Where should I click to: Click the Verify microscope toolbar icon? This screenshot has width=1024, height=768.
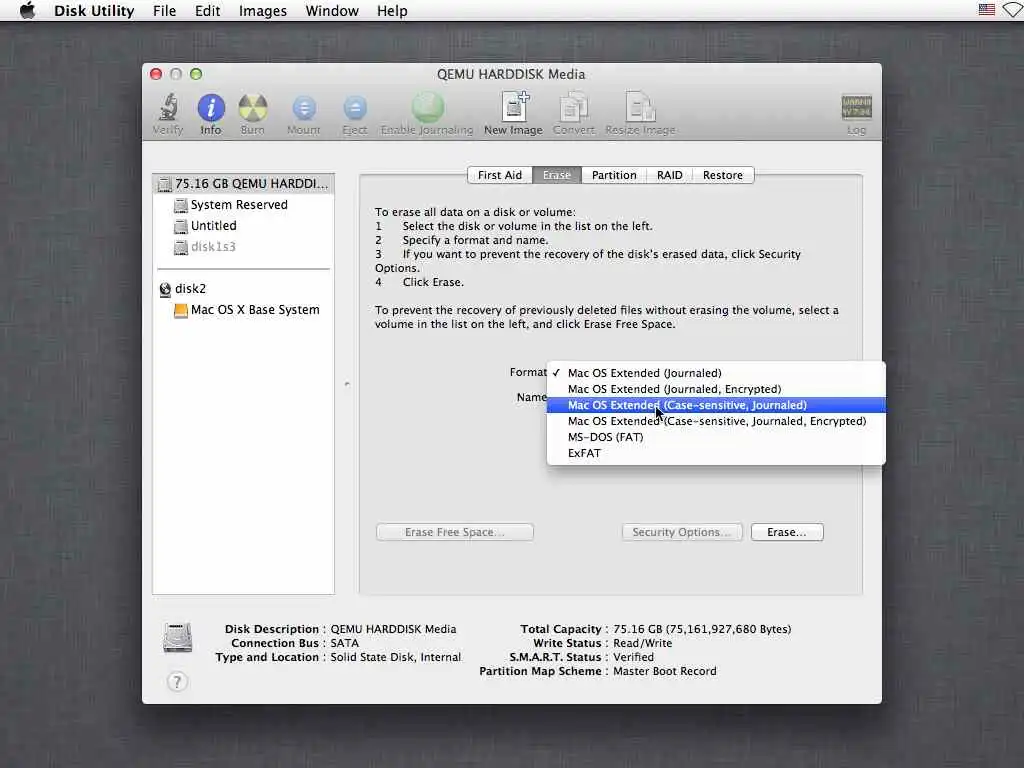click(x=168, y=108)
